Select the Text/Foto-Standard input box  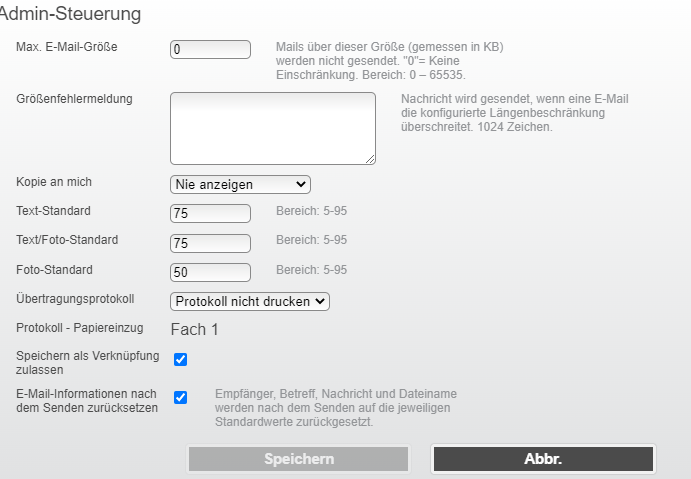tap(210, 243)
